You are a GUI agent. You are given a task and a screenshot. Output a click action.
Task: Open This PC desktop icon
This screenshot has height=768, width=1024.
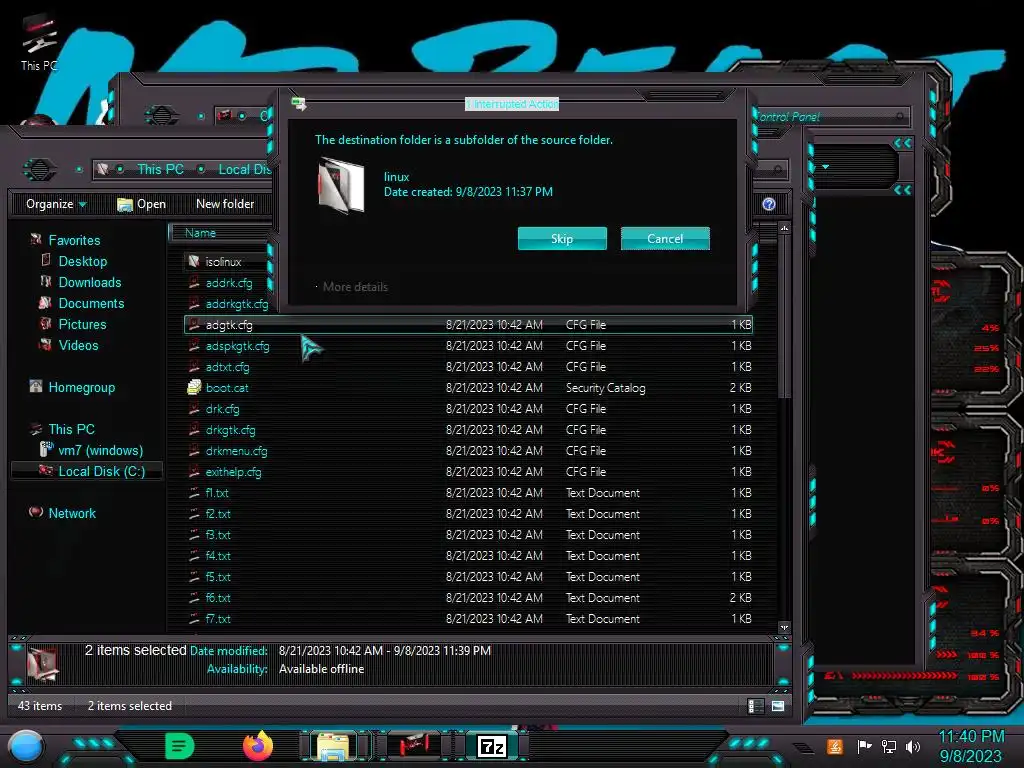tap(39, 42)
